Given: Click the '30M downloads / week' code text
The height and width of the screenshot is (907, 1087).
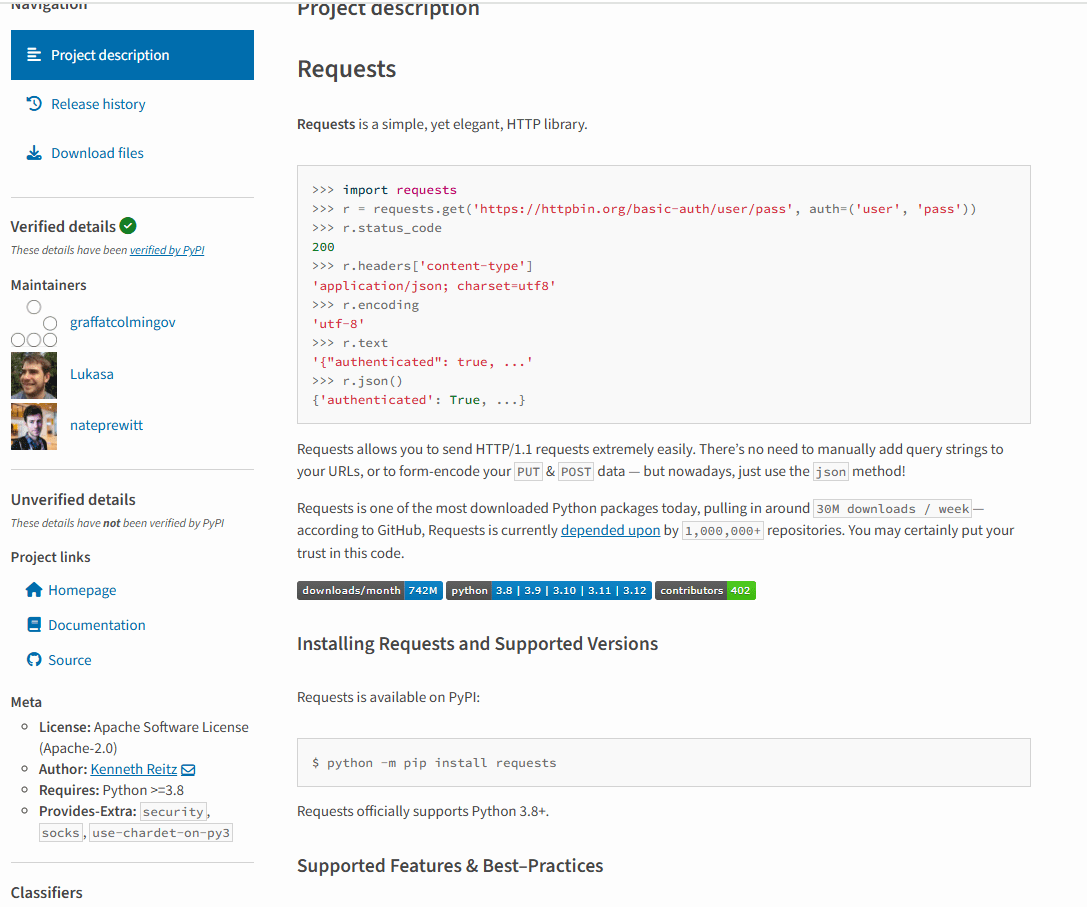Looking at the screenshot, I should [892, 509].
